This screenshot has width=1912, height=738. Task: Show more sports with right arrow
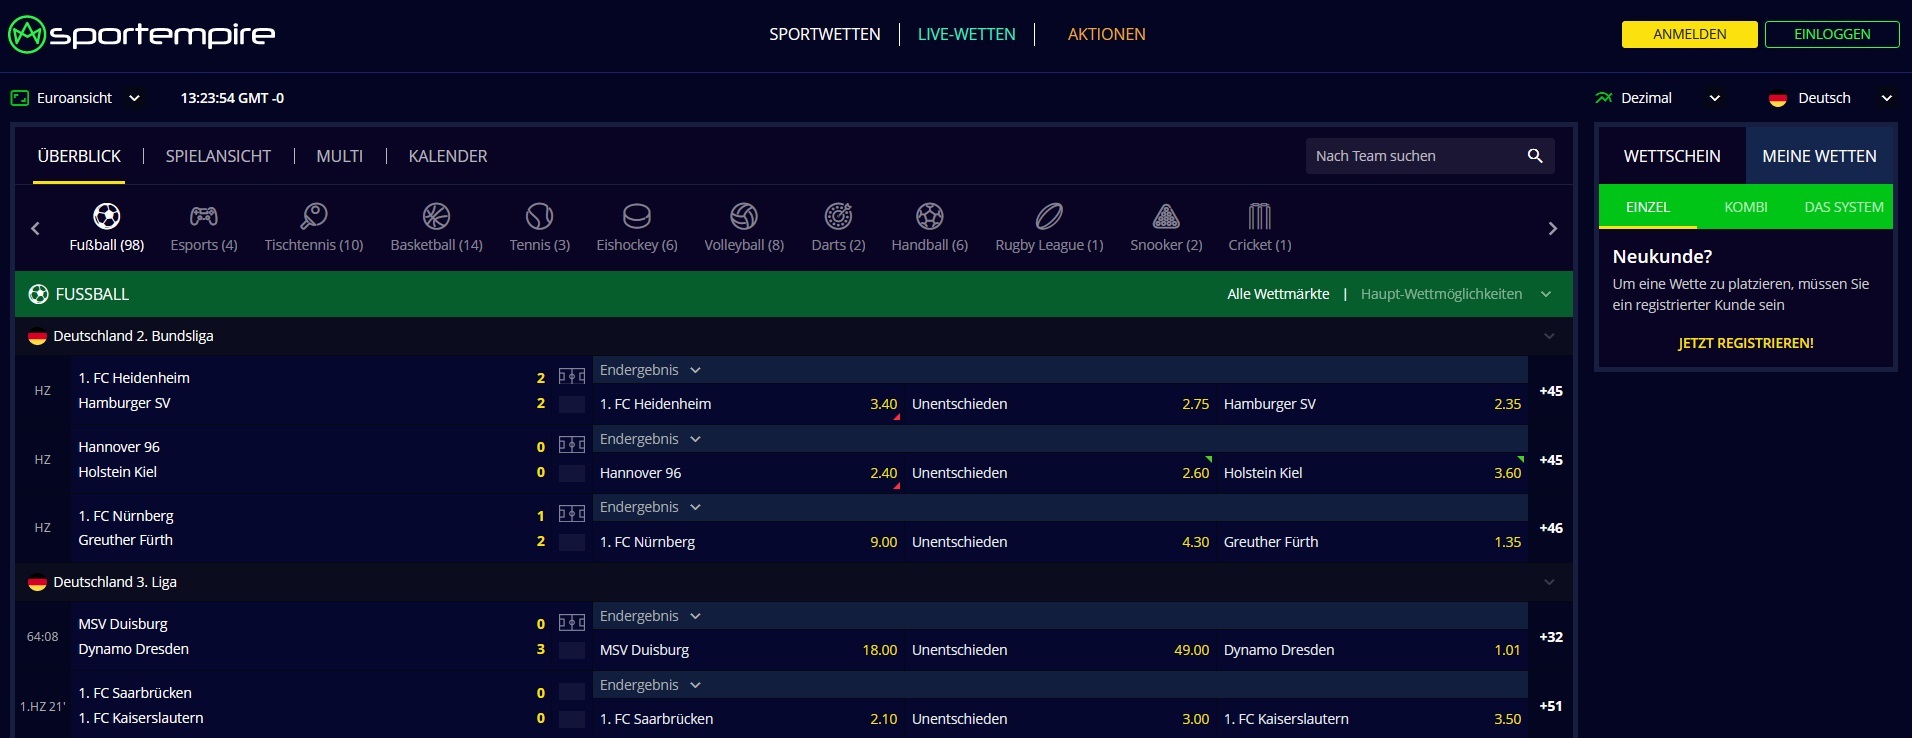tap(1552, 229)
